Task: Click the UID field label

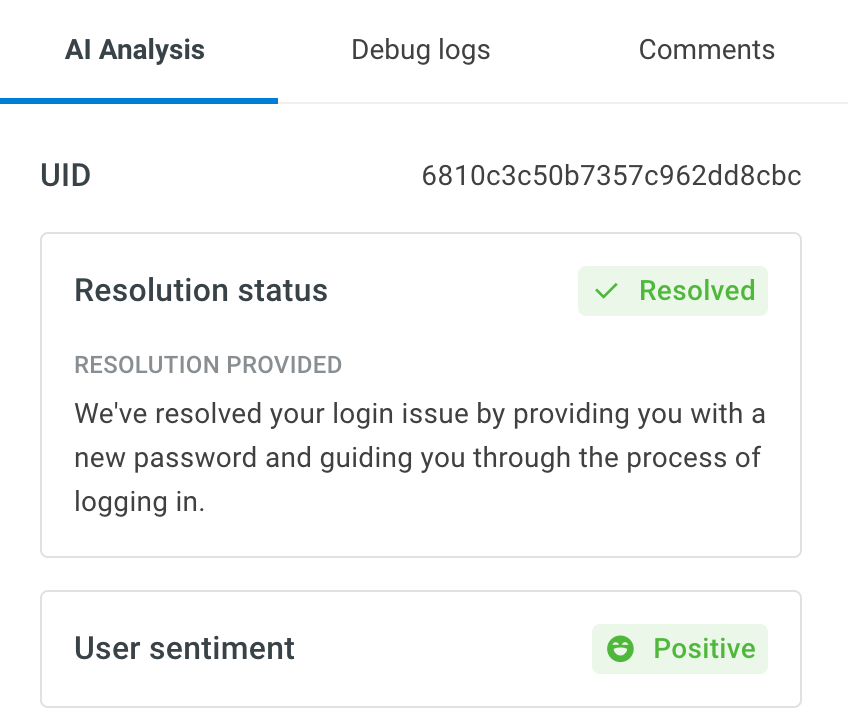Action: pos(65,176)
